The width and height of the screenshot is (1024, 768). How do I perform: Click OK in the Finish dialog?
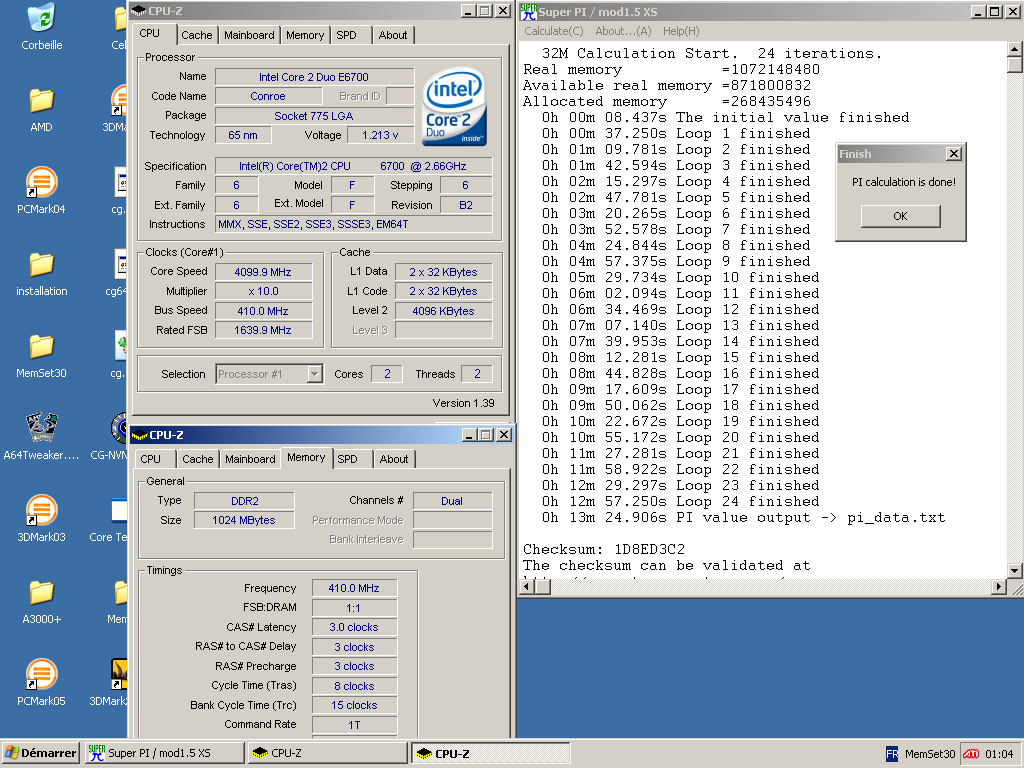[900, 216]
